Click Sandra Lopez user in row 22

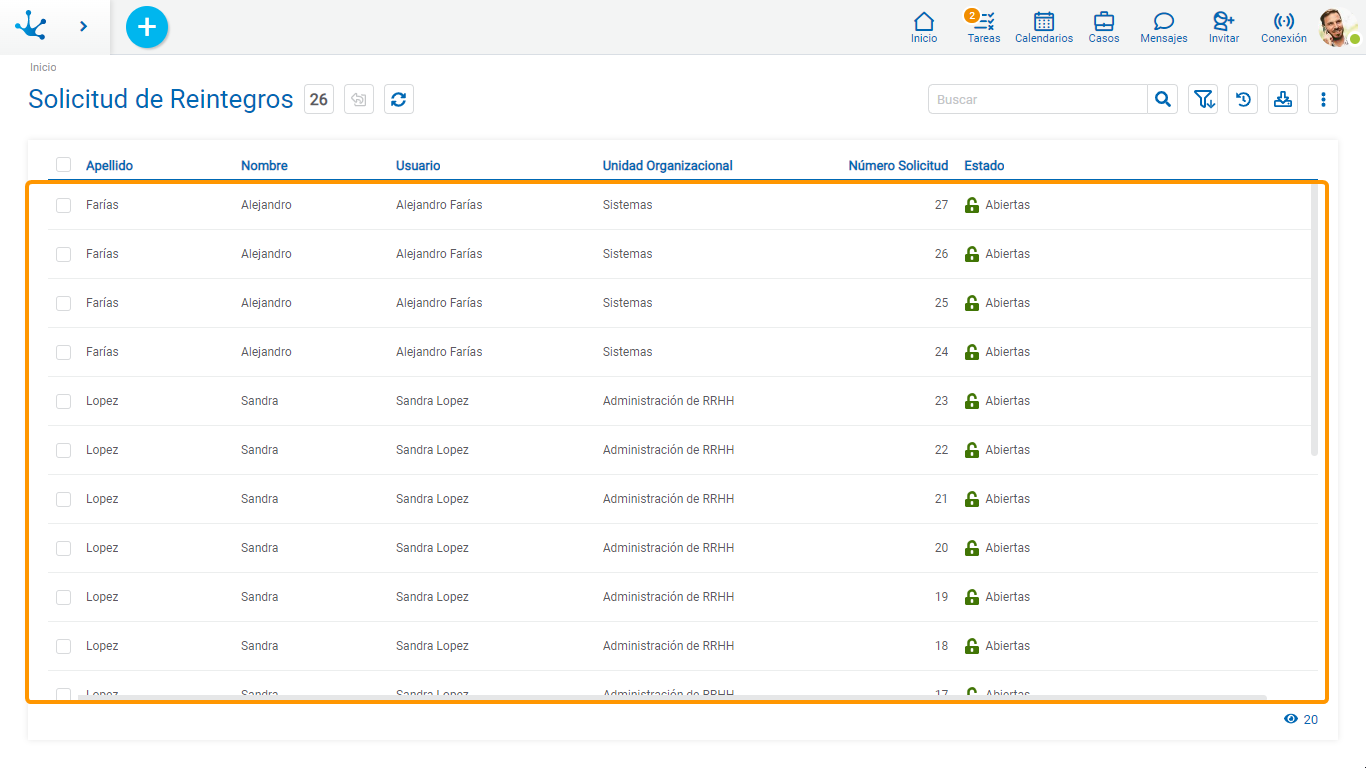click(432, 450)
